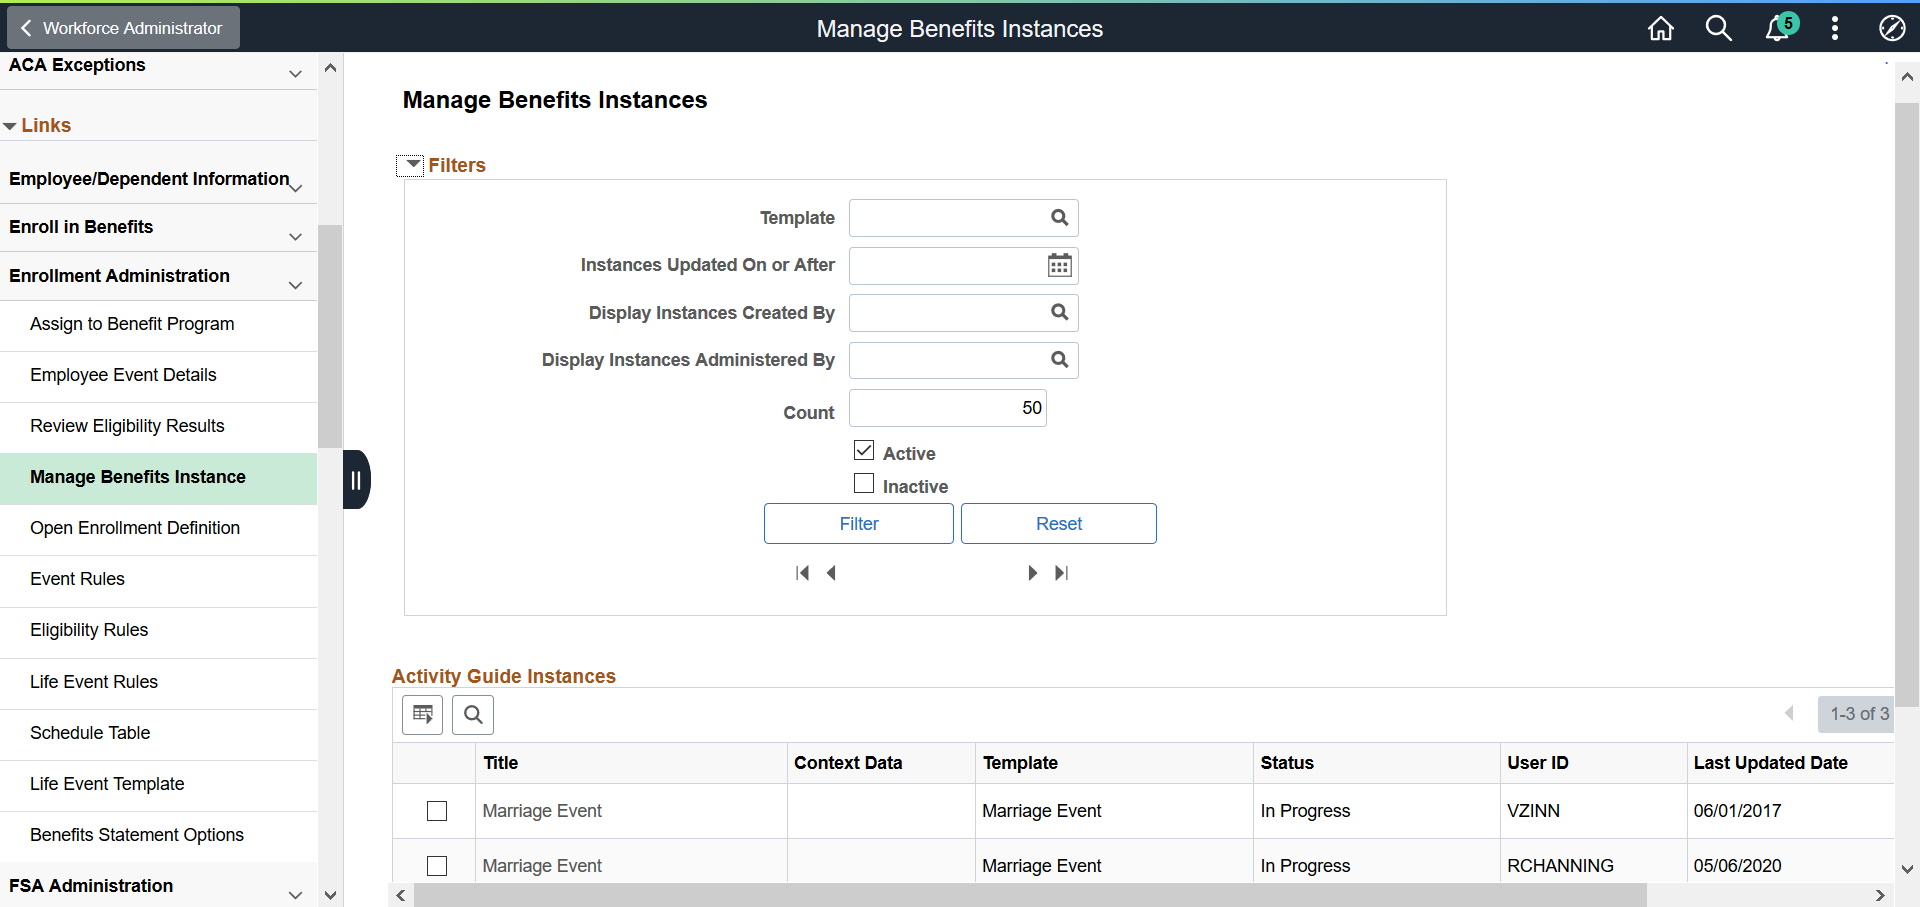Click the Home icon in header
The height and width of the screenshot is (907, 1920).
[1660, 29]
